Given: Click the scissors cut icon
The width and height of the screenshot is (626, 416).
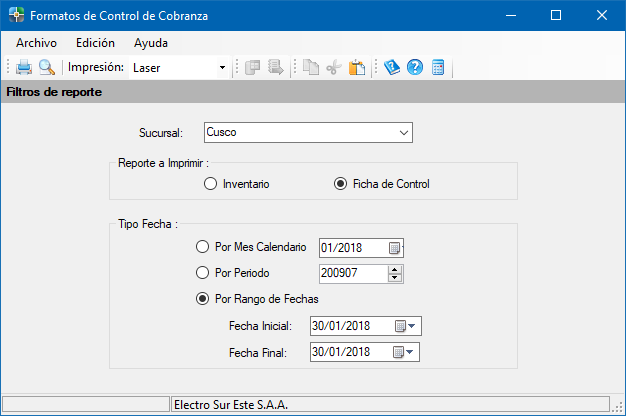Looking at the screenshot, I should [334, 67].
